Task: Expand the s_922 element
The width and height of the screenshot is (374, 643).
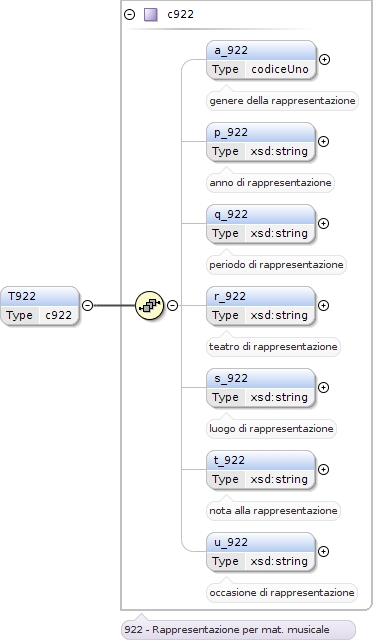Action: click(x=324, y=388)
